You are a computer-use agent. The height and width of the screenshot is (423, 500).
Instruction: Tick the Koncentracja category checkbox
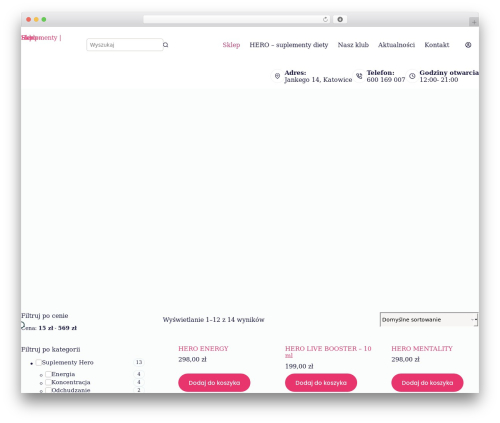[x=48, y=382]
